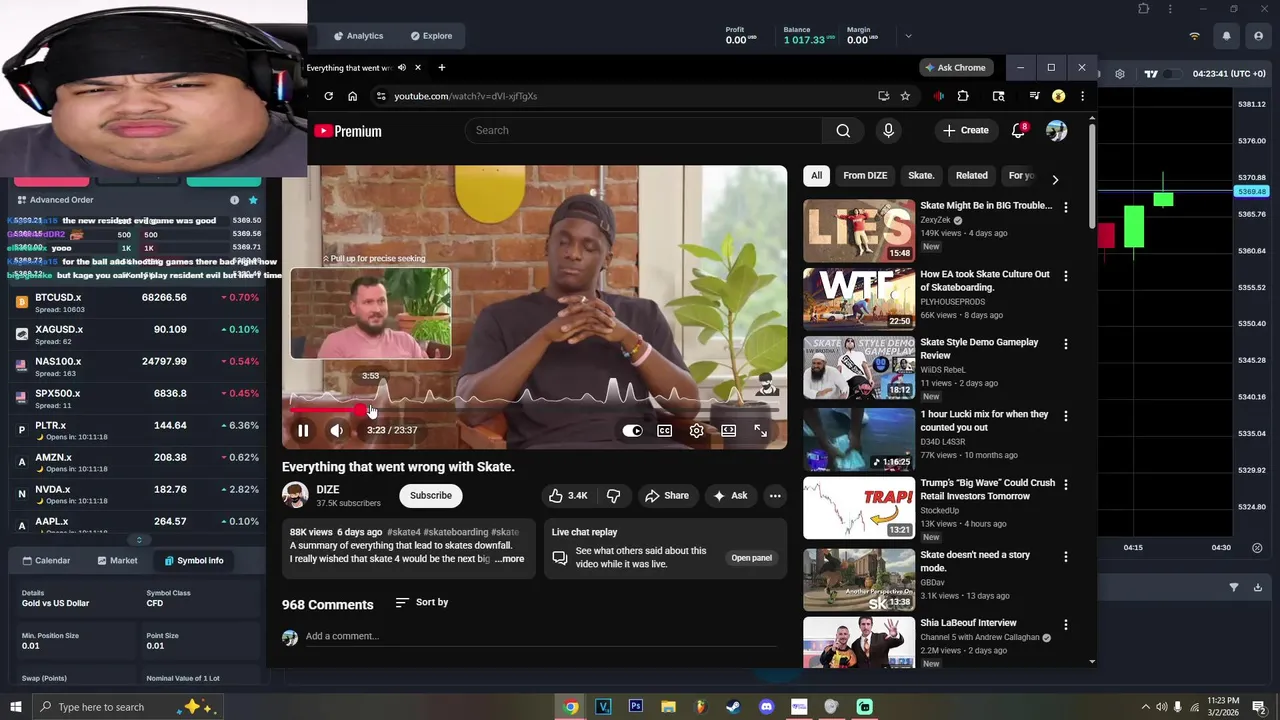Open 'Shia LaBeouf Interview' video title
Screen dimensions: 1280x720
tap(968, 623)
